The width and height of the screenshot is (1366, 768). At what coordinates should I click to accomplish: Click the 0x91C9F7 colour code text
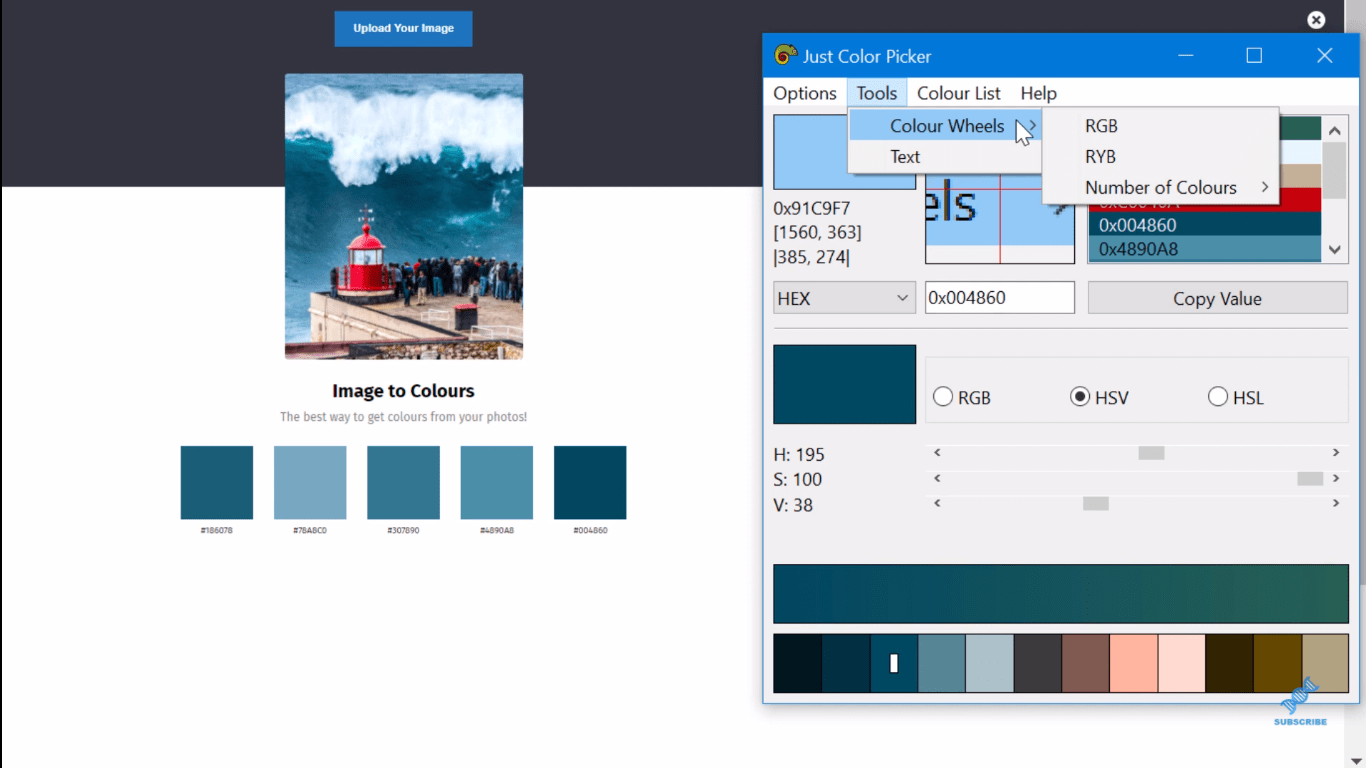[x=812, y=209]
